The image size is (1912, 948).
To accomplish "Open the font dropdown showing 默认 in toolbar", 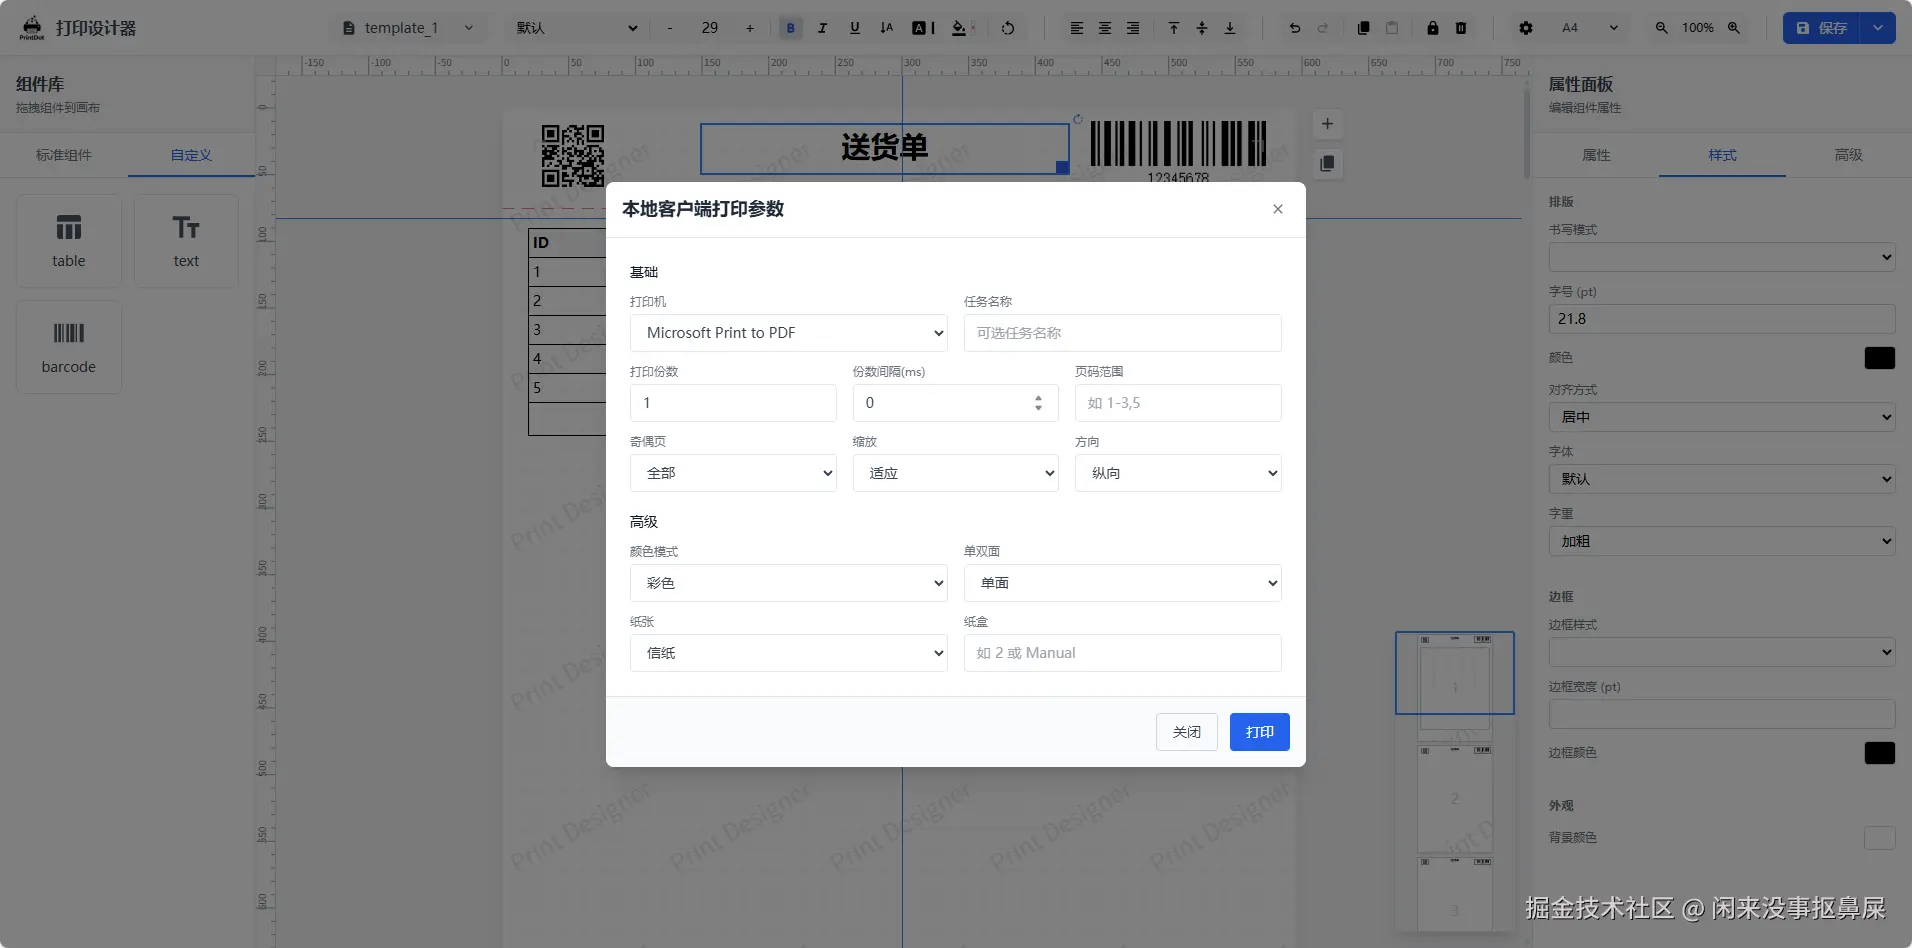I will [x=577, y=28].
